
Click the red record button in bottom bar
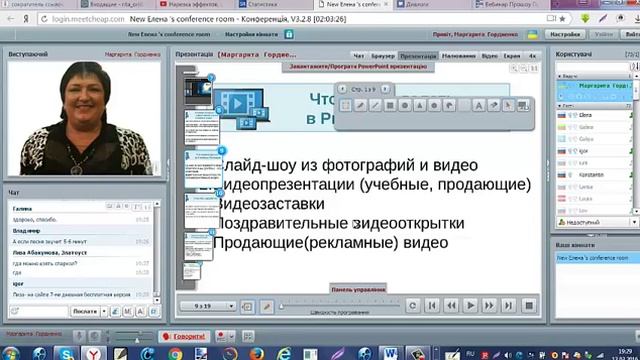221,336
